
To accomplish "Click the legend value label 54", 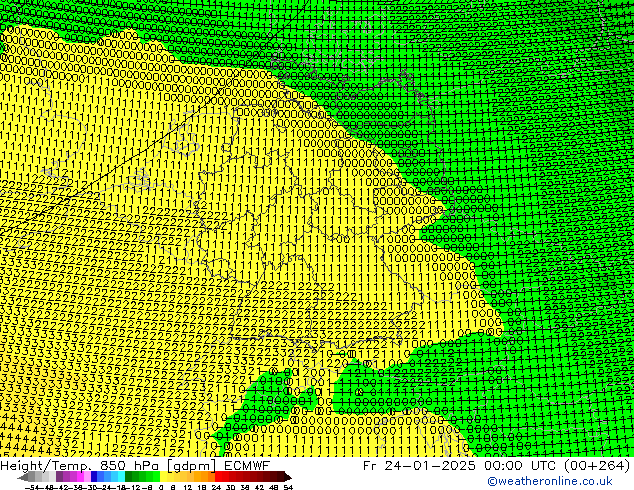I will [288, 487].
